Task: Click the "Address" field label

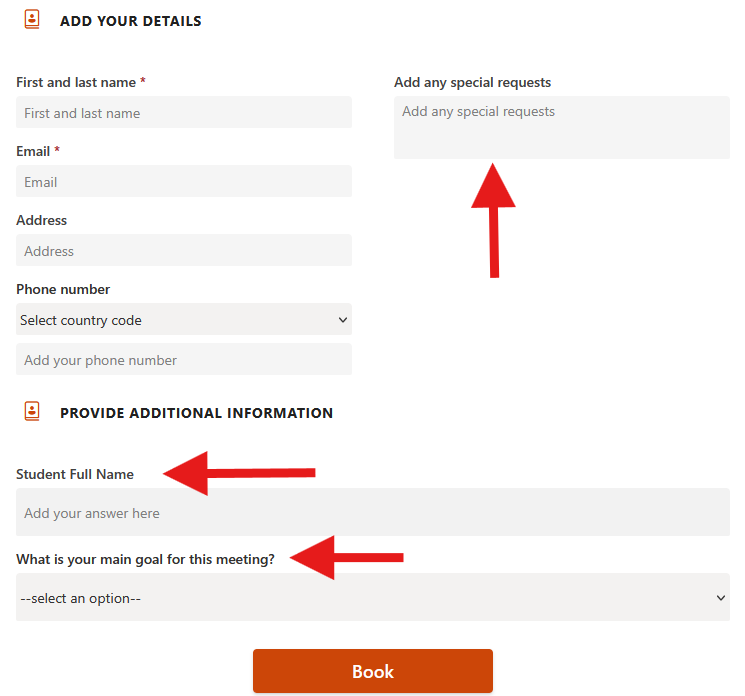Action: pyautogui.click(x=42, y=221)
